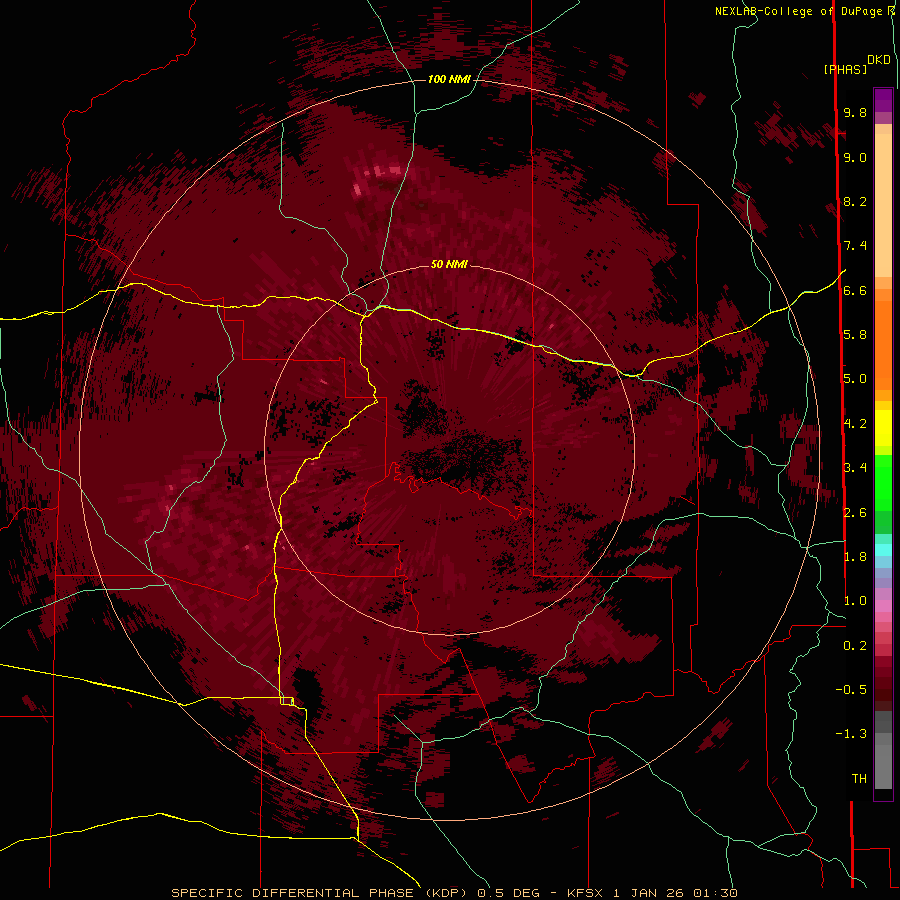Click the cyan band of the color scale
This screenshot has height=900, width=900.
[x=883, y=550]
